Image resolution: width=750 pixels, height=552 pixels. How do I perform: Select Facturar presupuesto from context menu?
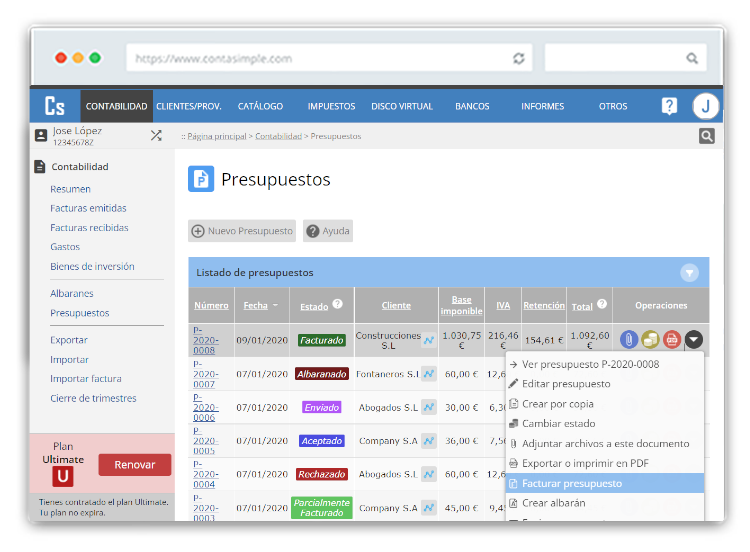572,483
